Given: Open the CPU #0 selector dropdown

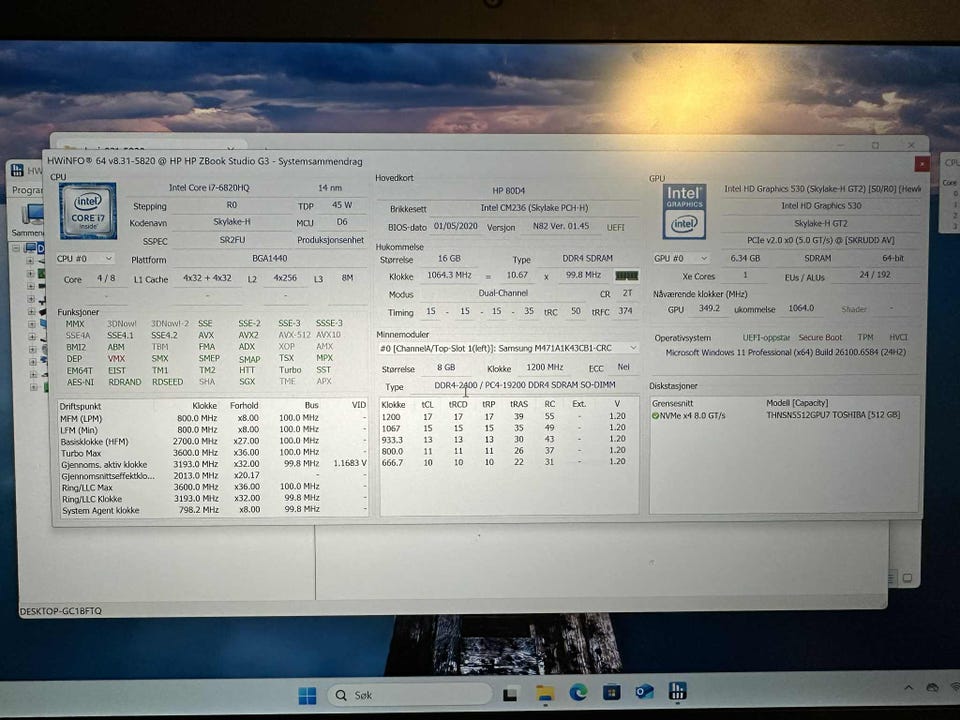Looking at the screenshot, I should click(x=84, y=258).
